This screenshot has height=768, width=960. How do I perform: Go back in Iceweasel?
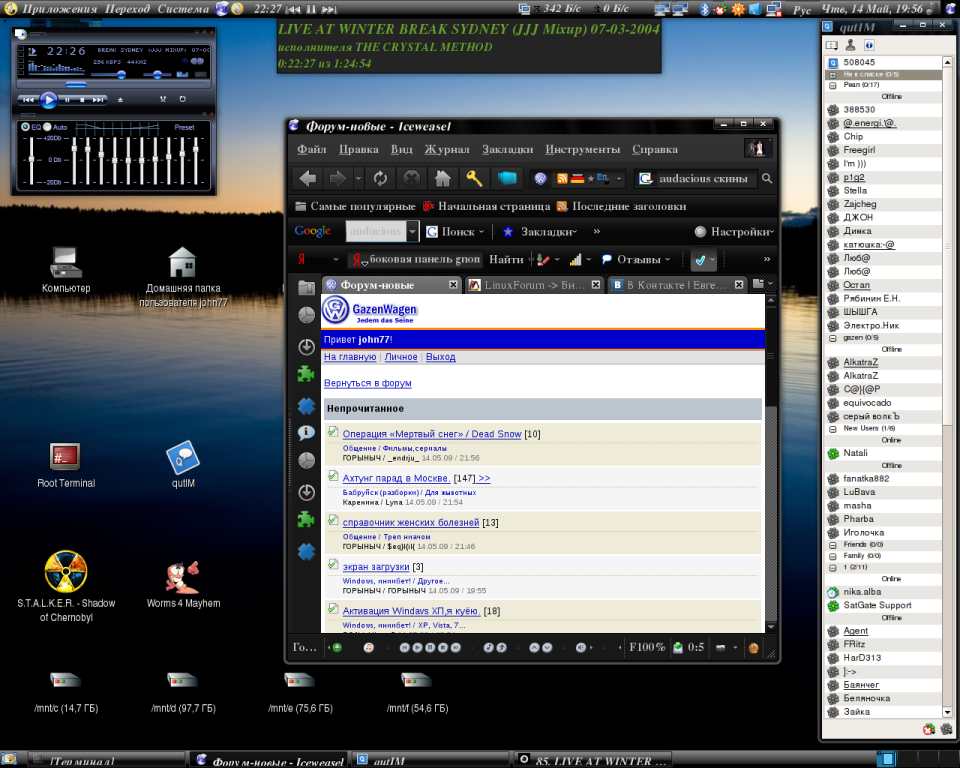pos(308,179)
